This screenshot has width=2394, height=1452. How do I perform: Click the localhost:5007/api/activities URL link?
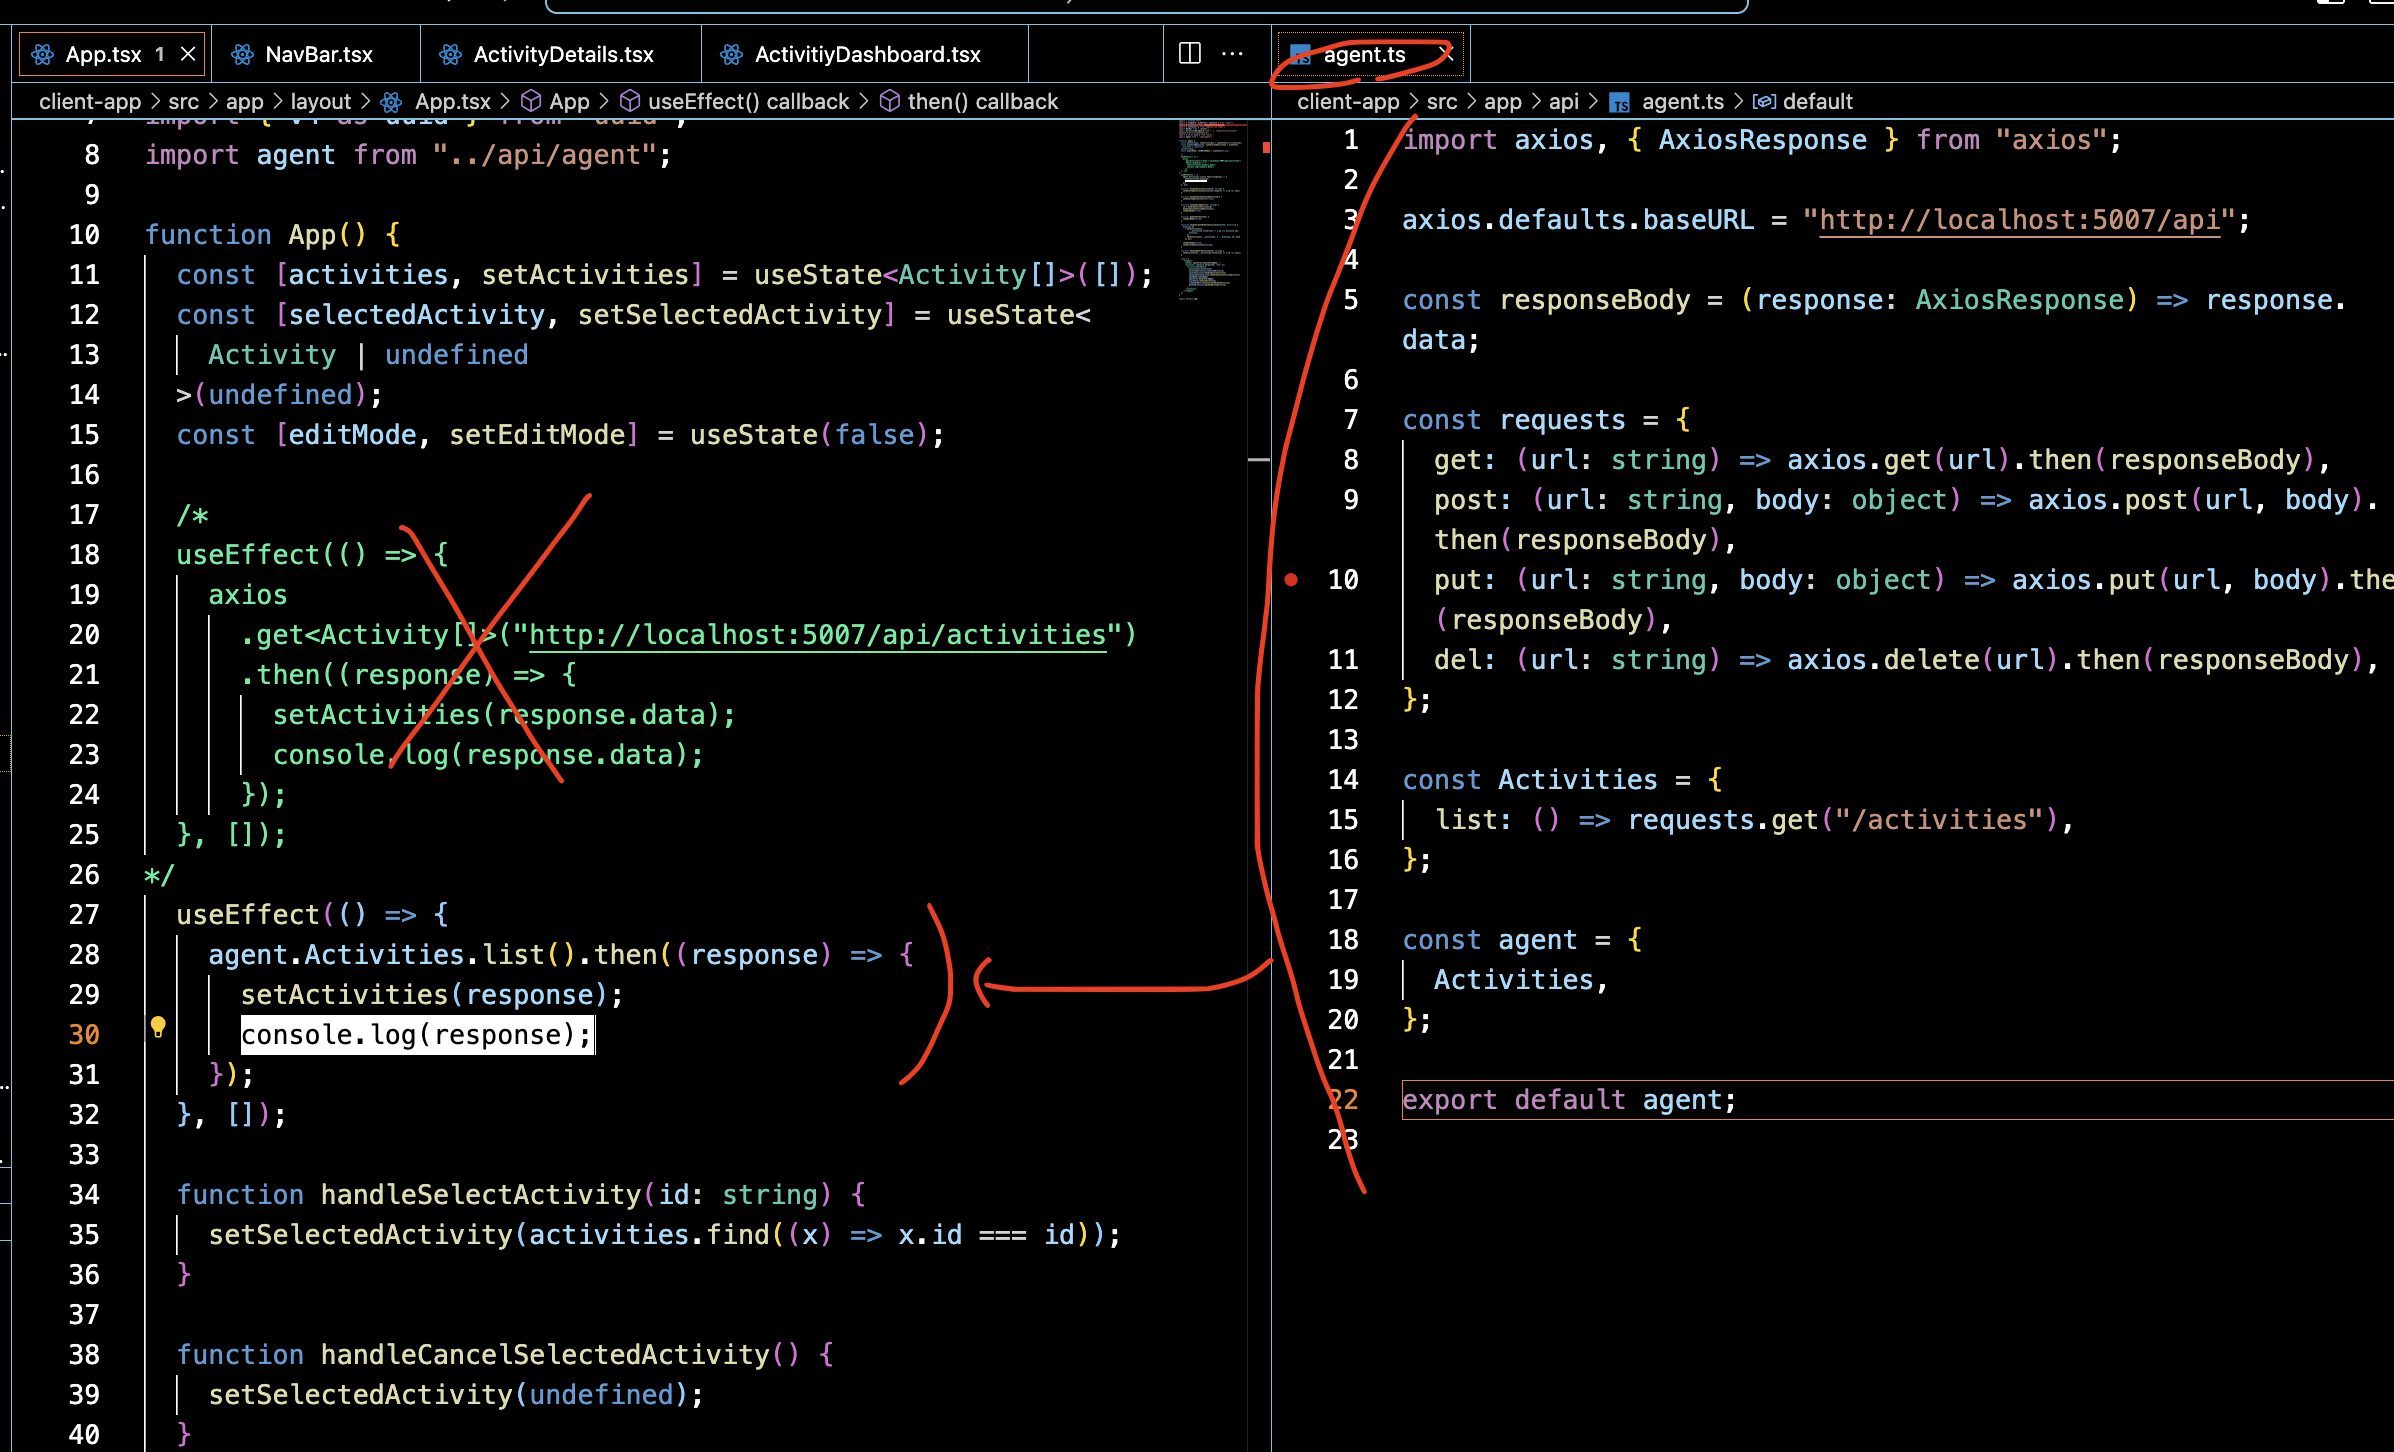coord(817,635)
